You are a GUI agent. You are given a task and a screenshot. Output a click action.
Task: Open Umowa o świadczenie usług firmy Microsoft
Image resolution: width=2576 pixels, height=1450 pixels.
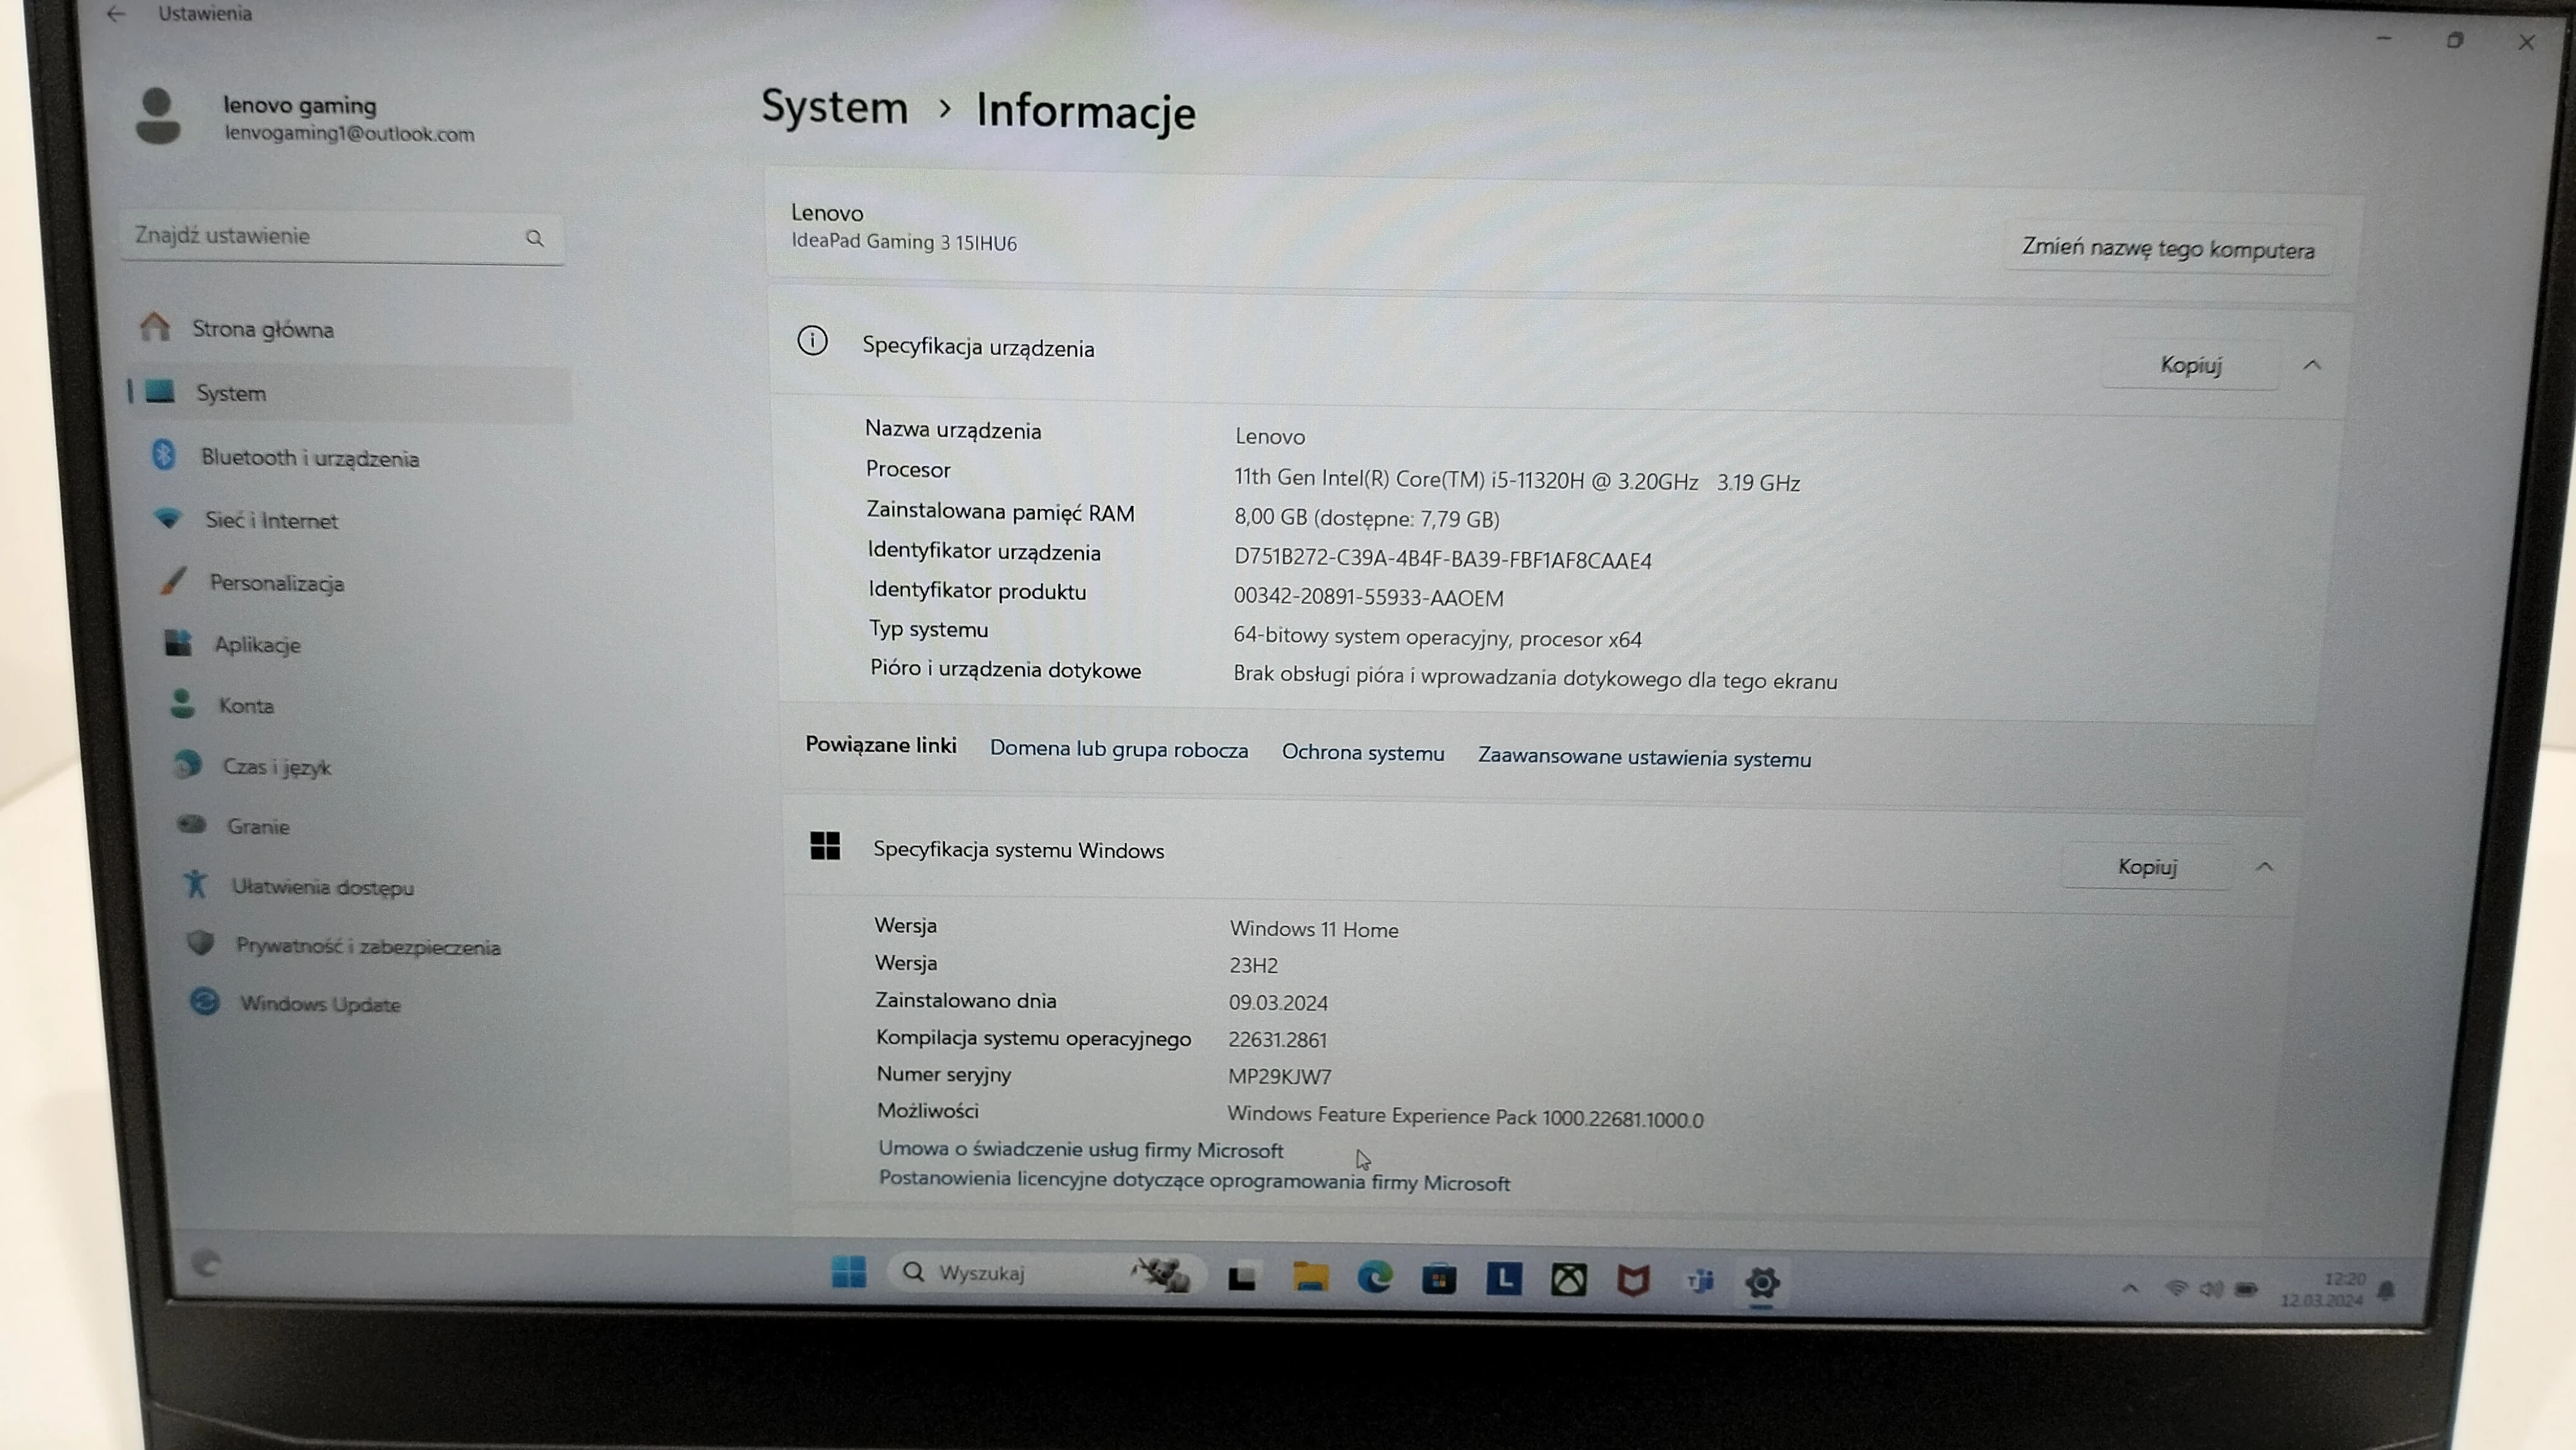click(1080, 1150)
